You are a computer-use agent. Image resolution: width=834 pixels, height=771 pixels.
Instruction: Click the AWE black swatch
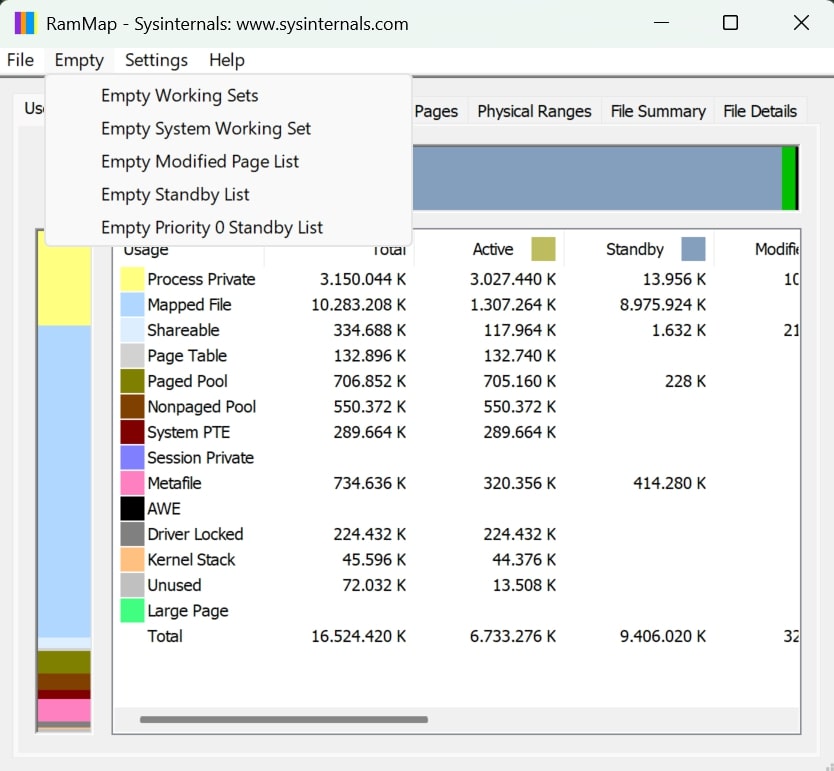point(132,509)
